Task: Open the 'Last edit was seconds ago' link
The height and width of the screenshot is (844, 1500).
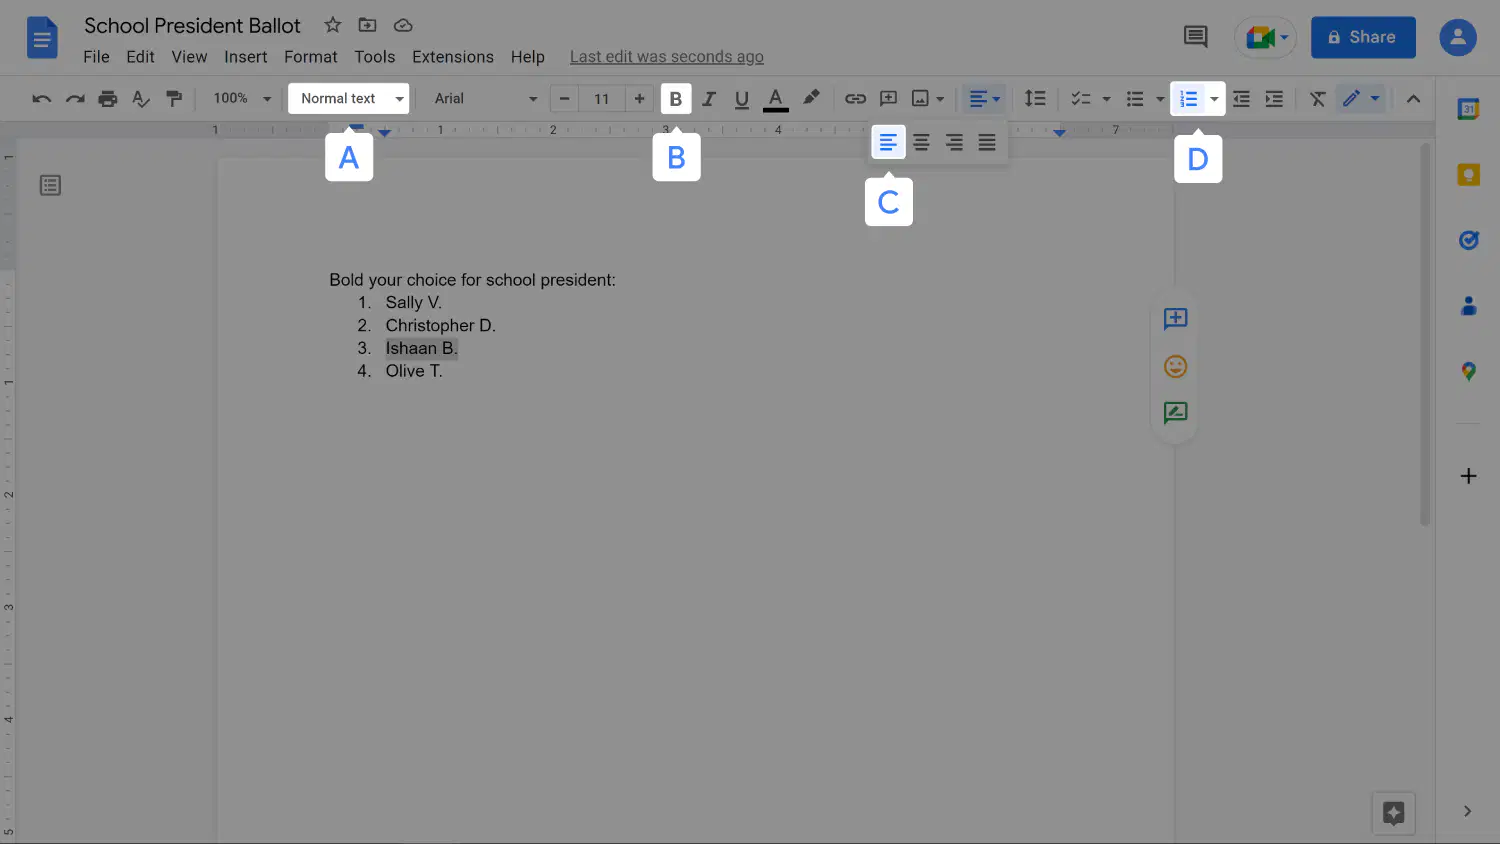Action: pyautogui.click(x=667, y=57)
